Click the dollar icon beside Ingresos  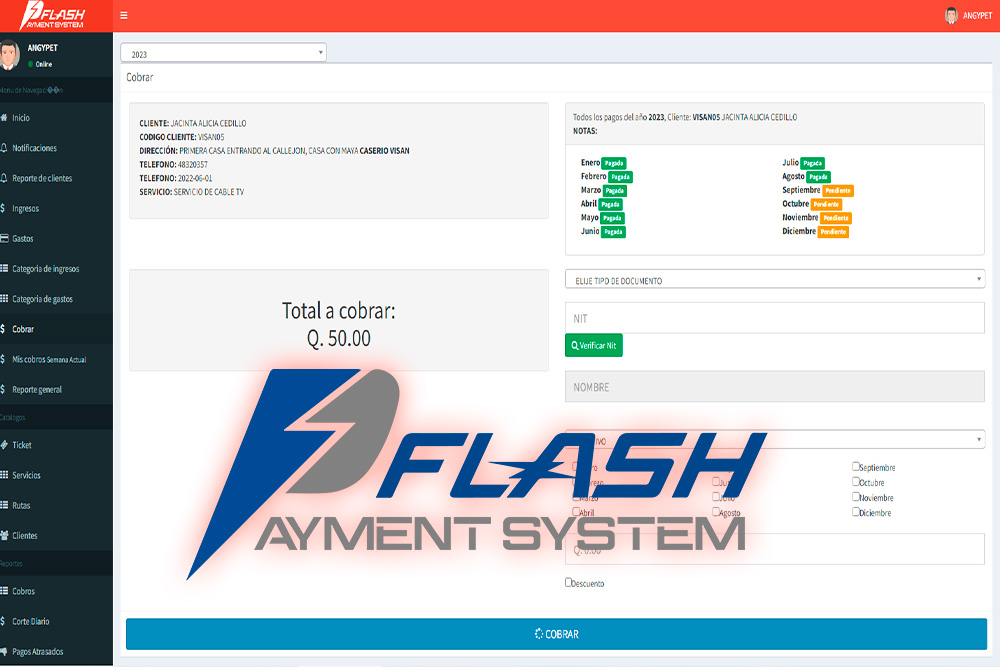tap(4, 209)
